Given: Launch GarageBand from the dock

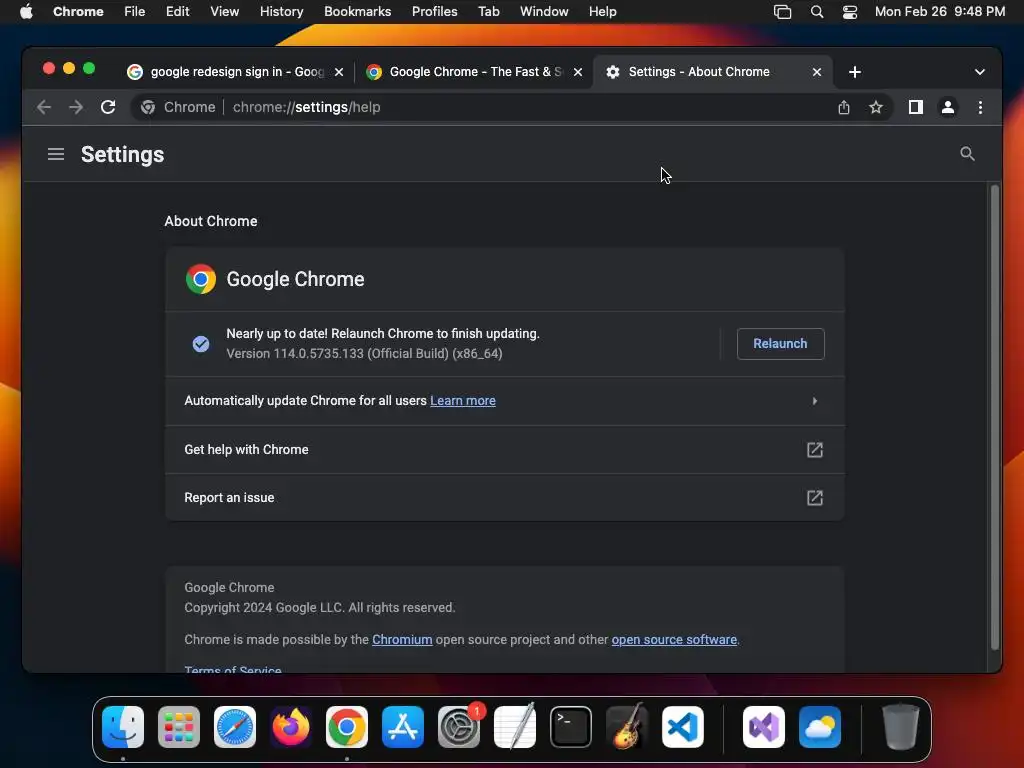Looking at the screenshot, I should point(627,727).
